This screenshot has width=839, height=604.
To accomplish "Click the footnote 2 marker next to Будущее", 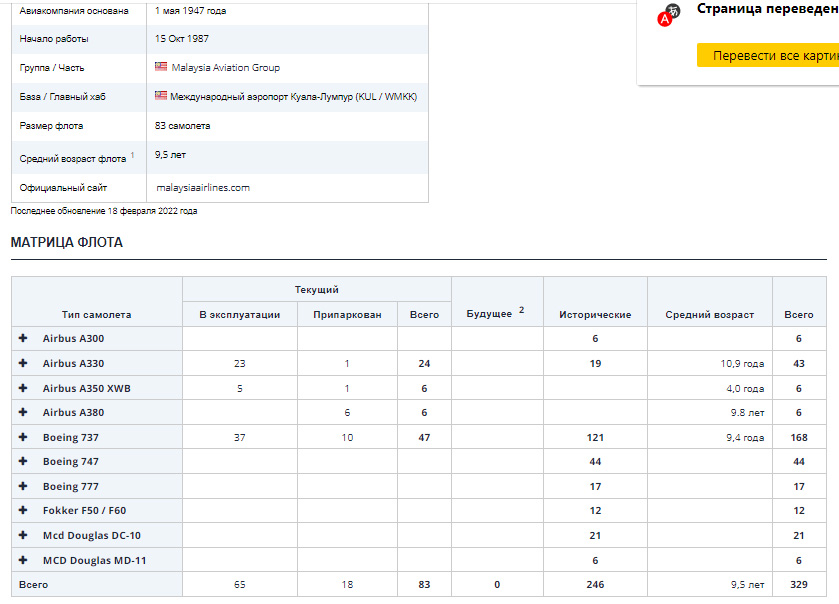I will (x=521, y=310).
